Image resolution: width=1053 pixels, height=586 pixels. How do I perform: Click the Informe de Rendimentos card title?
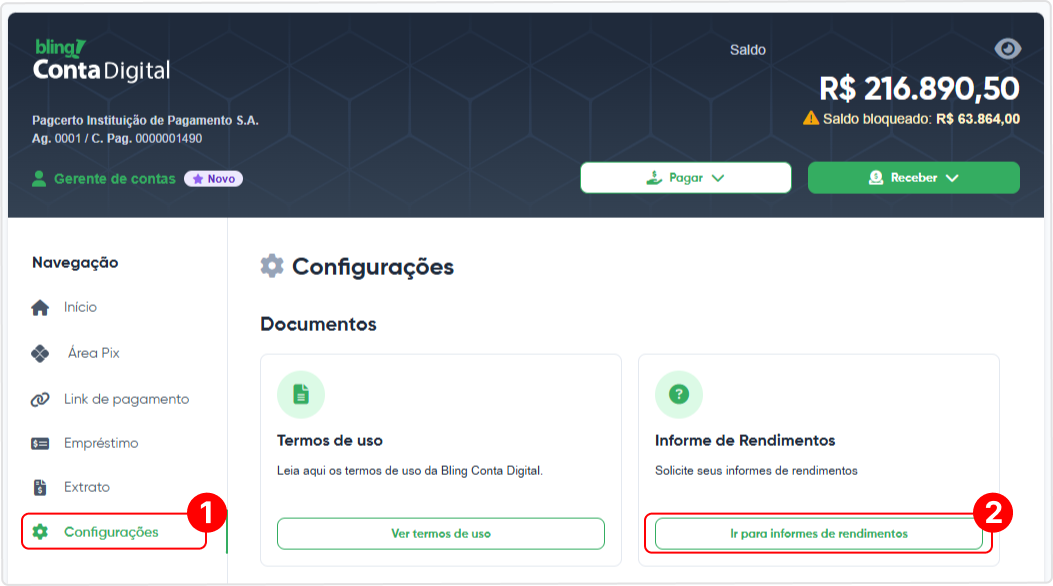pyautogui.click(x=745, y=440)
